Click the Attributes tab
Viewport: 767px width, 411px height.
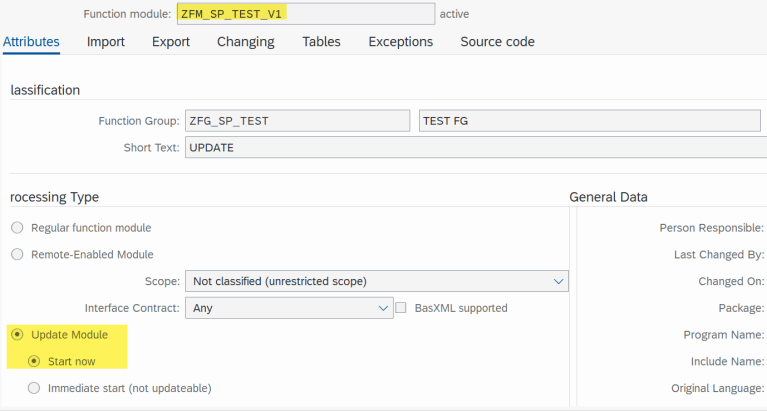[x=31, y=42]
